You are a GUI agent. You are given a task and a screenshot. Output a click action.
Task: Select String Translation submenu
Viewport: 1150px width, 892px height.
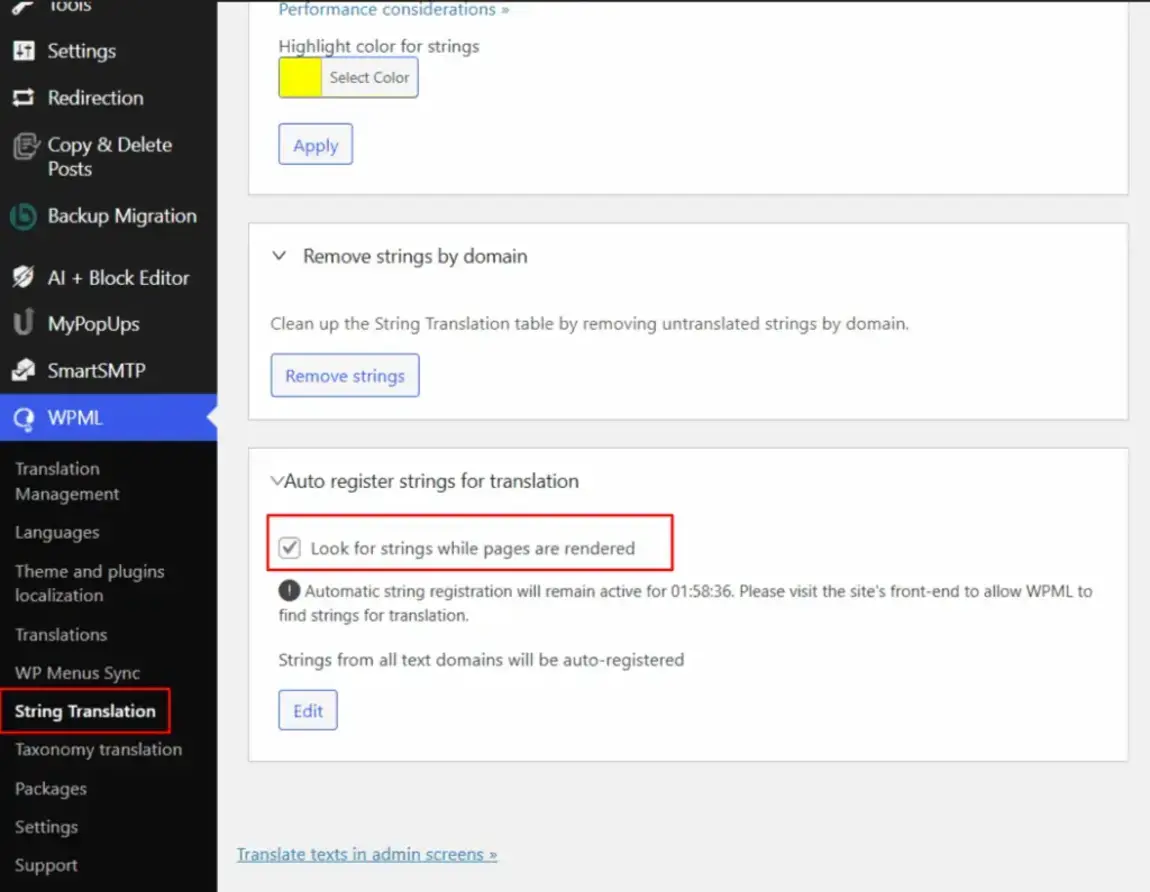[85, 711]
